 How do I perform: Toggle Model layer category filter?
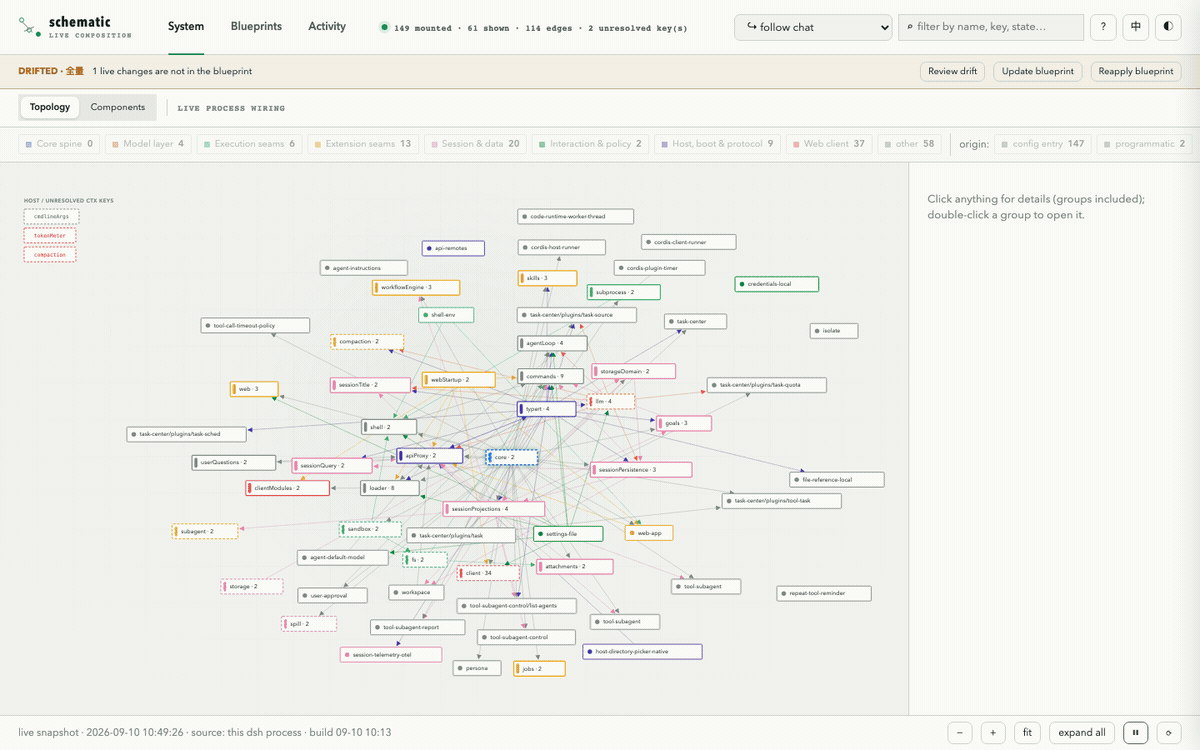pos(147,144)
